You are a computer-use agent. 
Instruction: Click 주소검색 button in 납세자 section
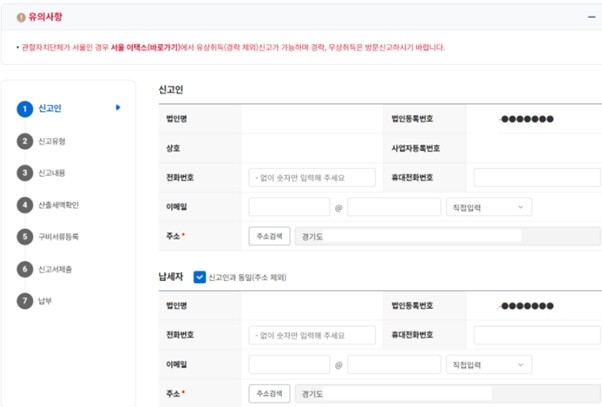pyautogui.click(x=269, y=394)
